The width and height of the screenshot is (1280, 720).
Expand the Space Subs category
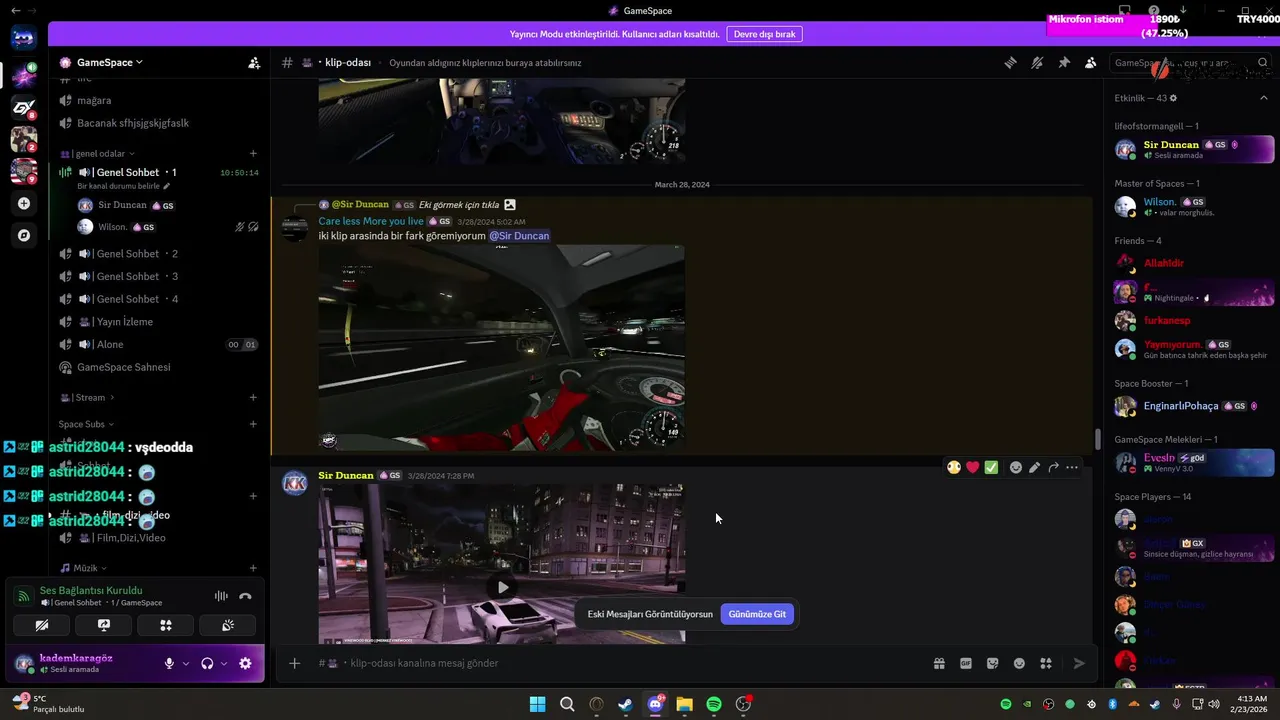point(86,424)
